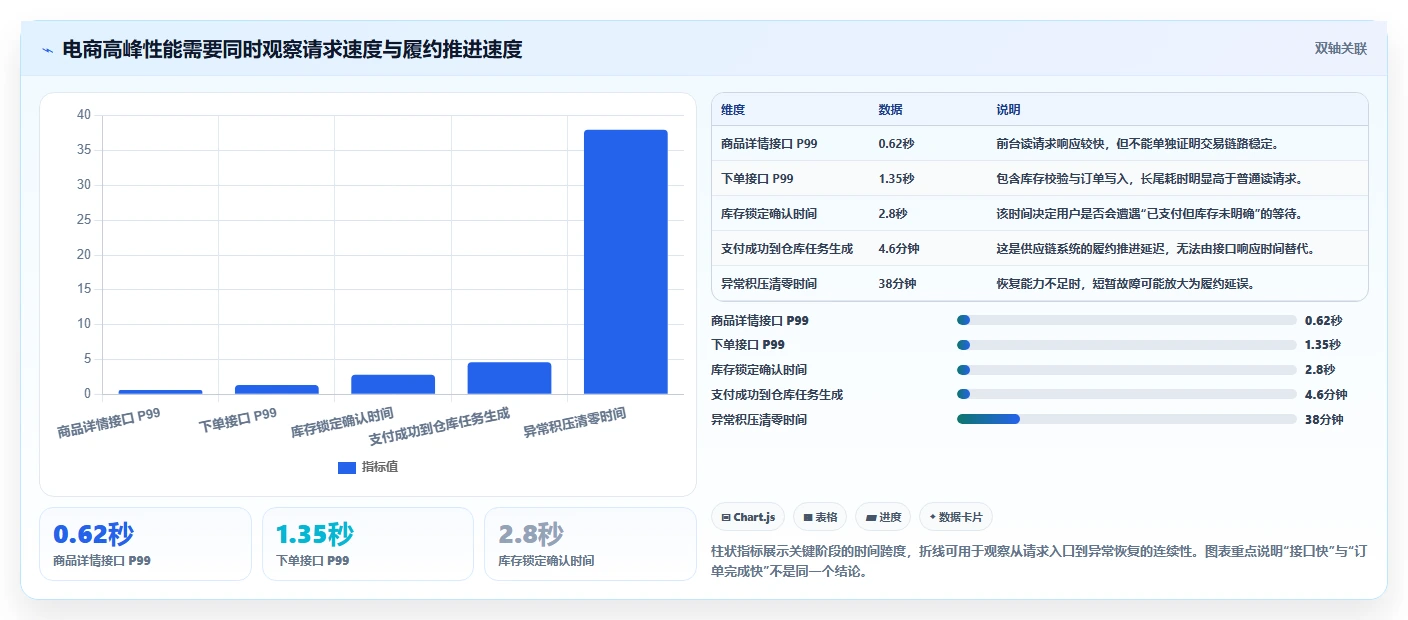Click the lightning icon beside the title
1408x620 pixels.
tap(47, 50)
